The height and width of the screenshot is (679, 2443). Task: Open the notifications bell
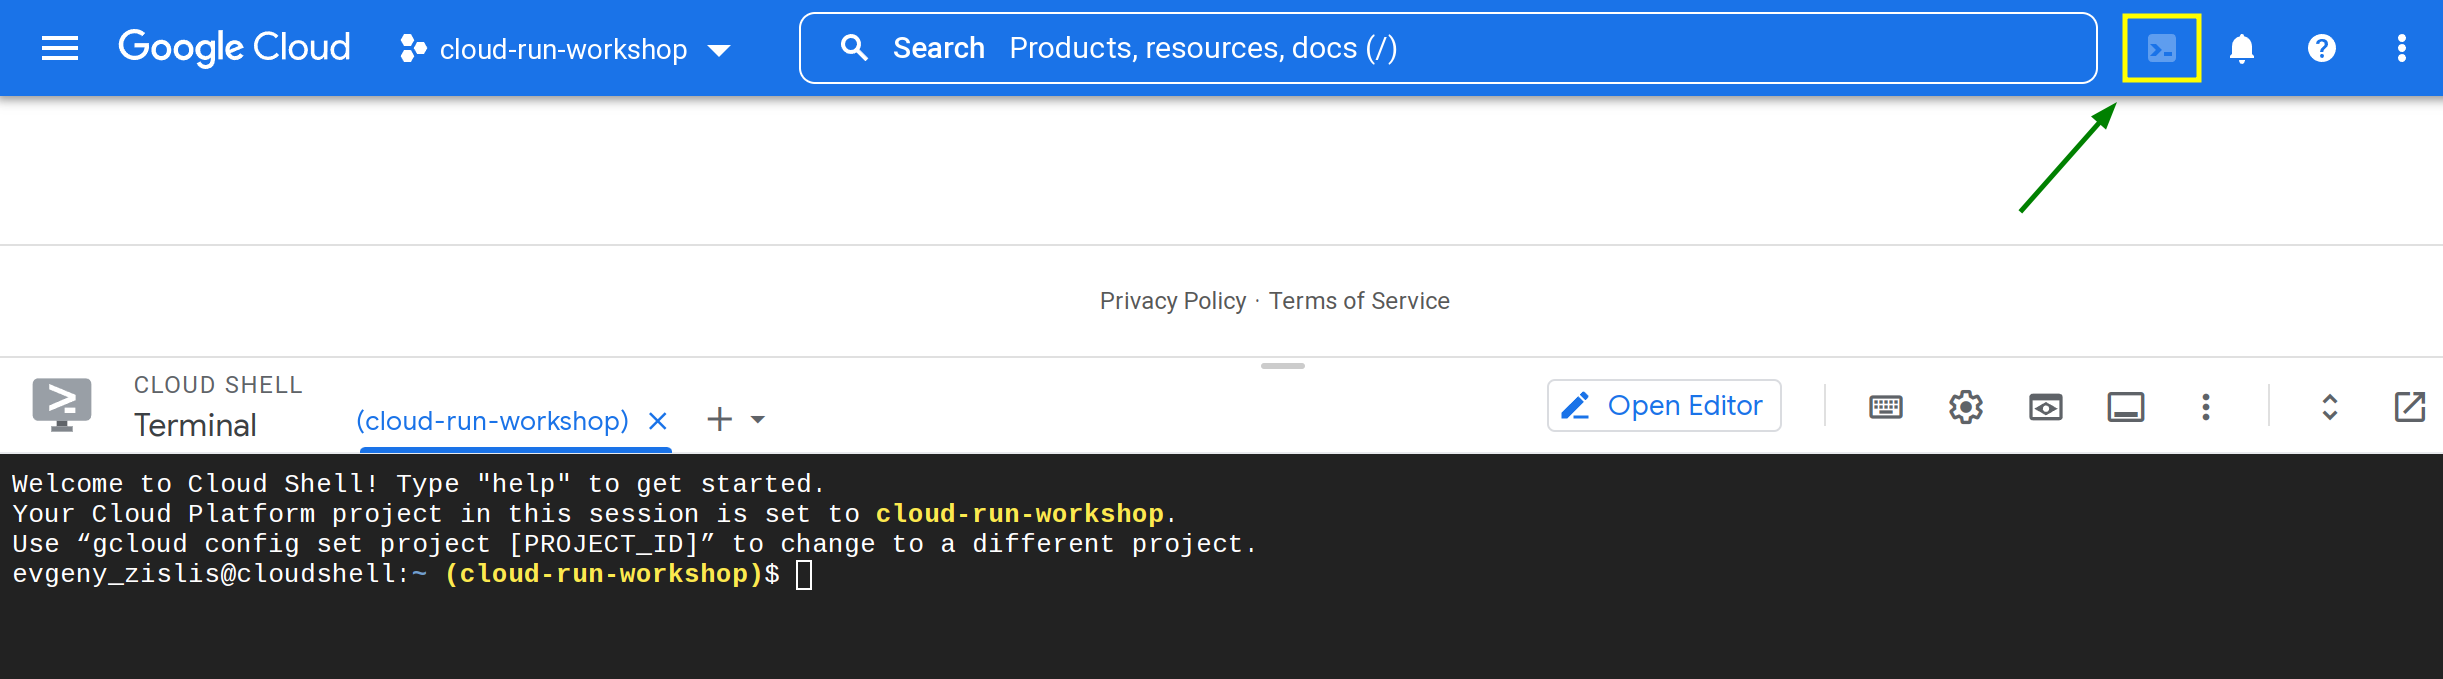pyautogui.click(x=2241, y=48)
